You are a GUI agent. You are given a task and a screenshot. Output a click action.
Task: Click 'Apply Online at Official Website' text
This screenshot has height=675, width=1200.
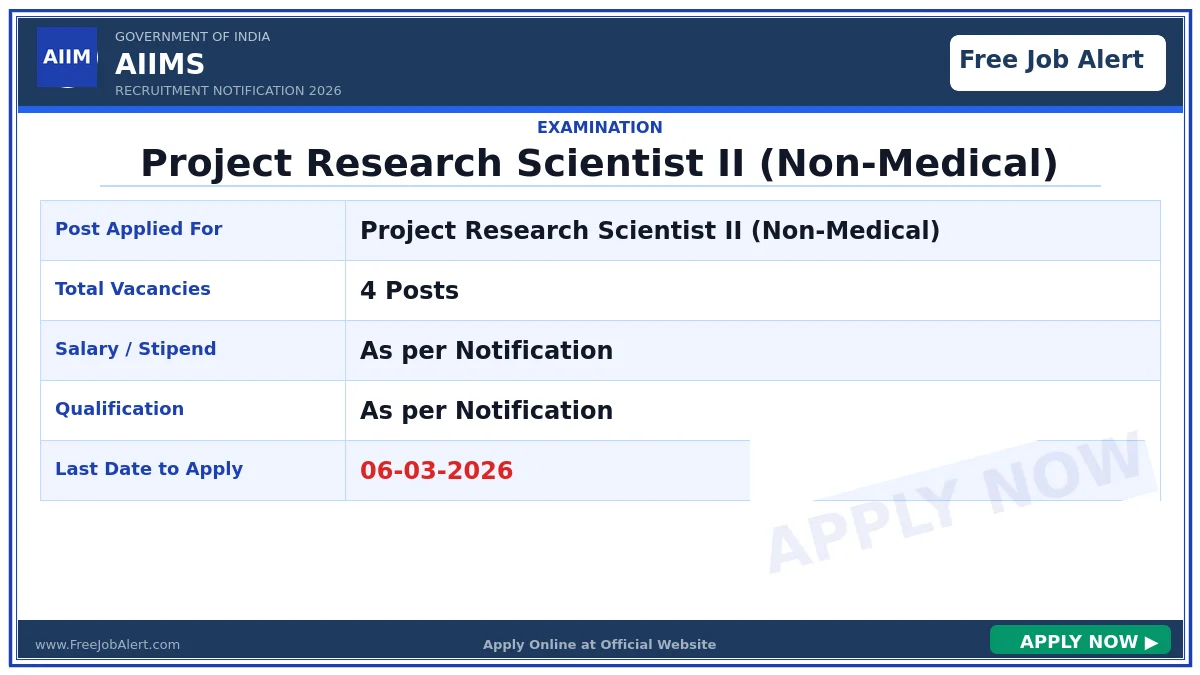tap(599, 645)
